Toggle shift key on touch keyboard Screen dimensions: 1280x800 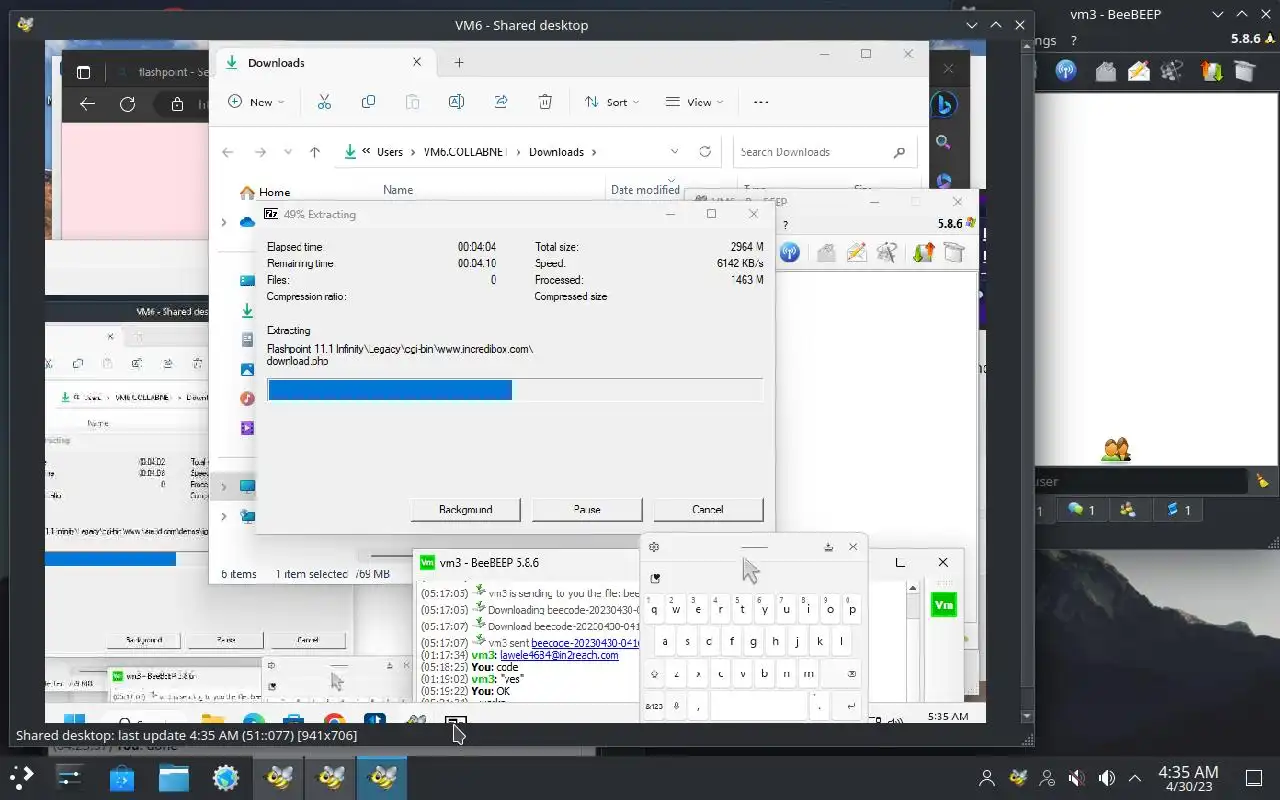tap(655, 674)
